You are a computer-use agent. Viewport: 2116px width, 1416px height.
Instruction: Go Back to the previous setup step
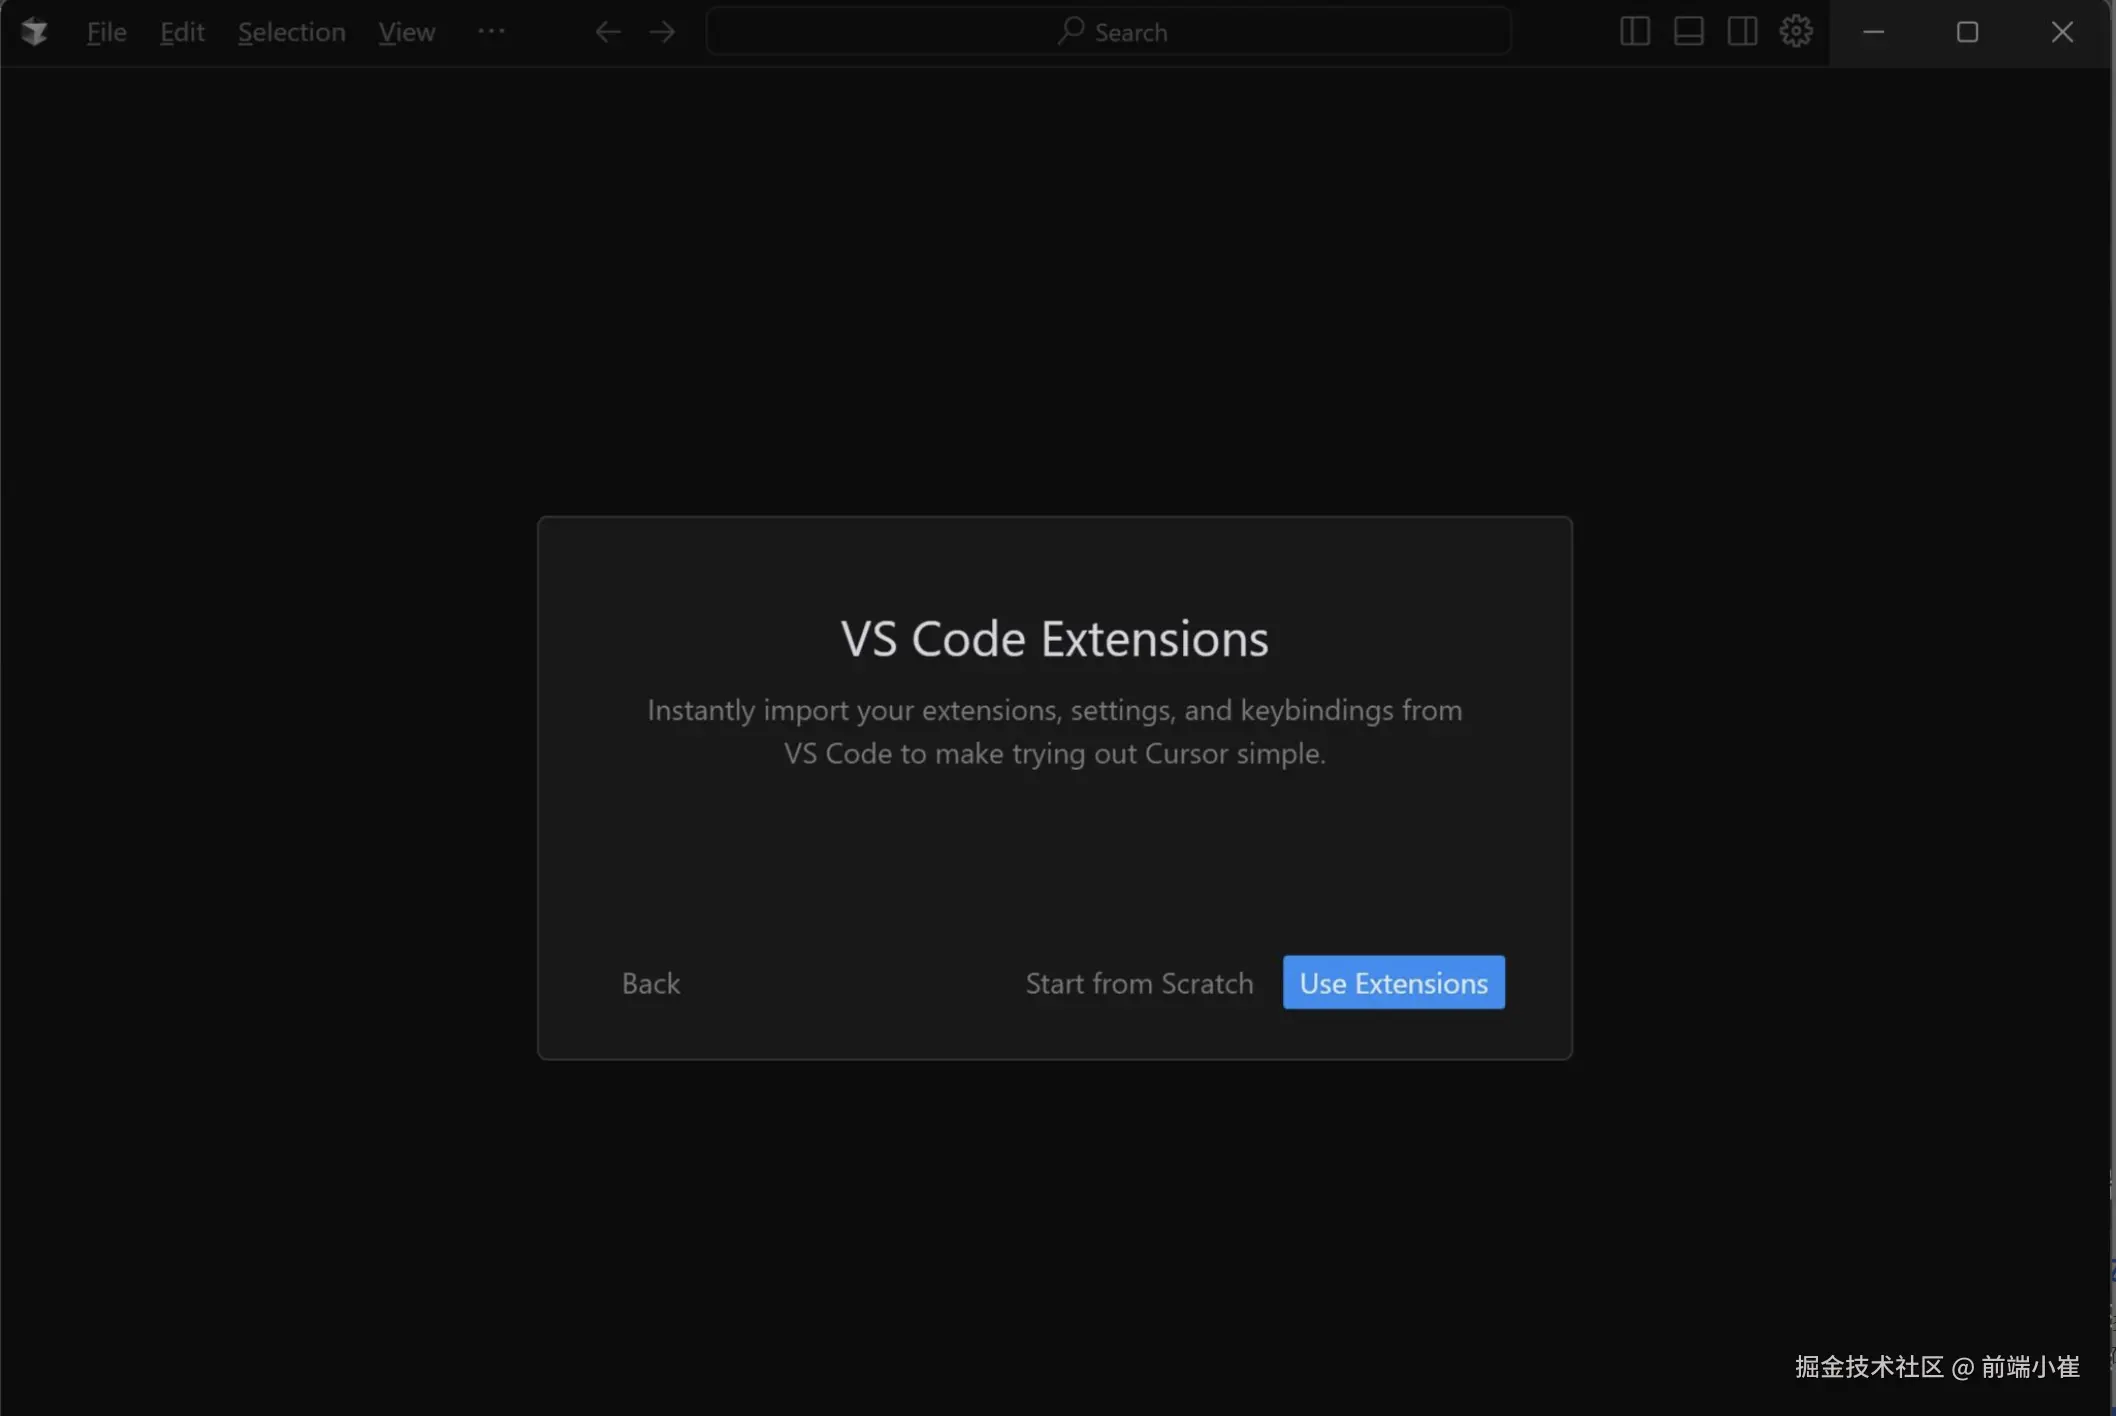coord(651,983)
